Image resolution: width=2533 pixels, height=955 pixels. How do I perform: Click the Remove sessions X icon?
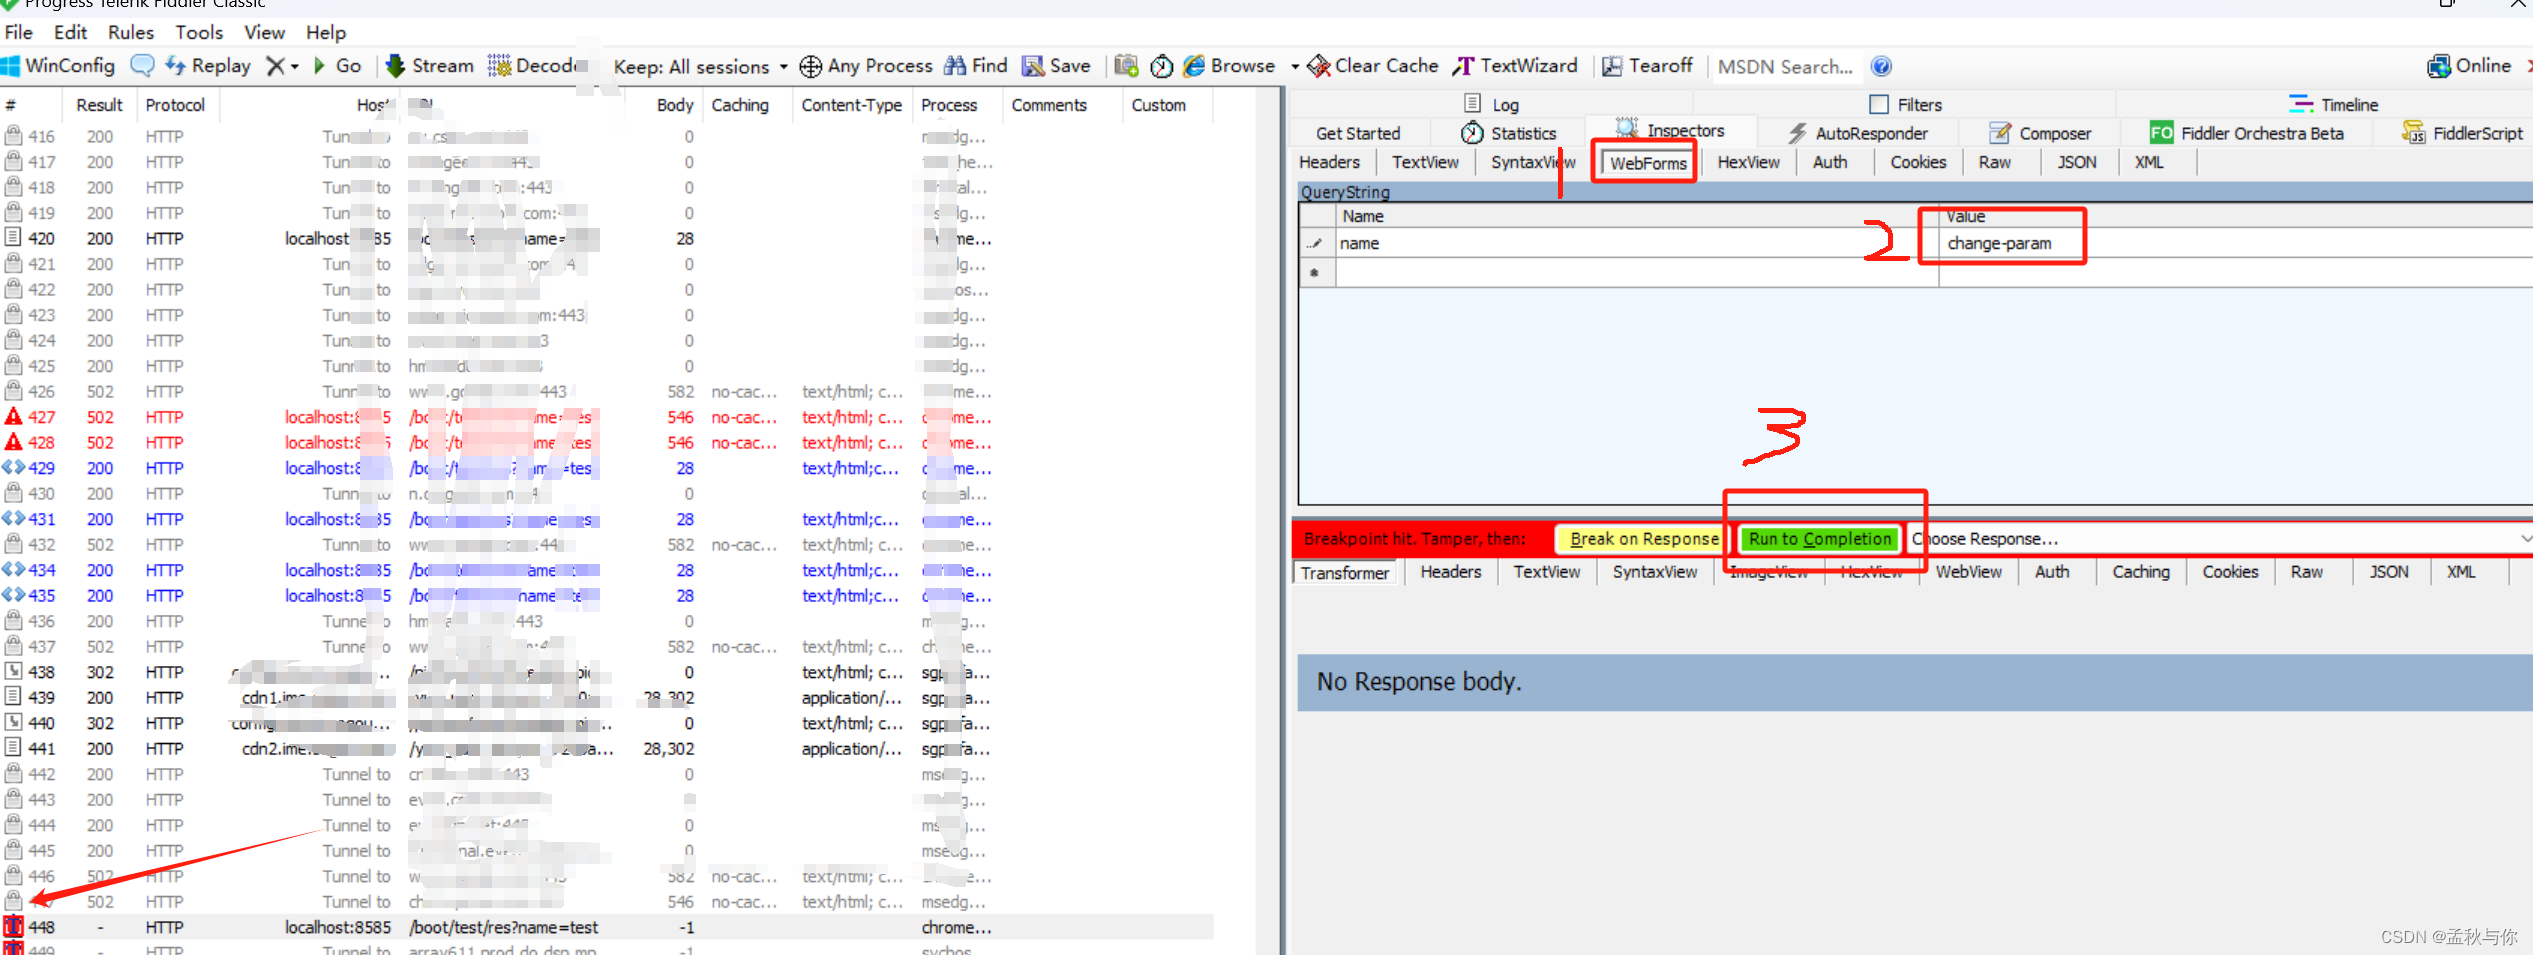pyautogui.click(x=275, y=66)
